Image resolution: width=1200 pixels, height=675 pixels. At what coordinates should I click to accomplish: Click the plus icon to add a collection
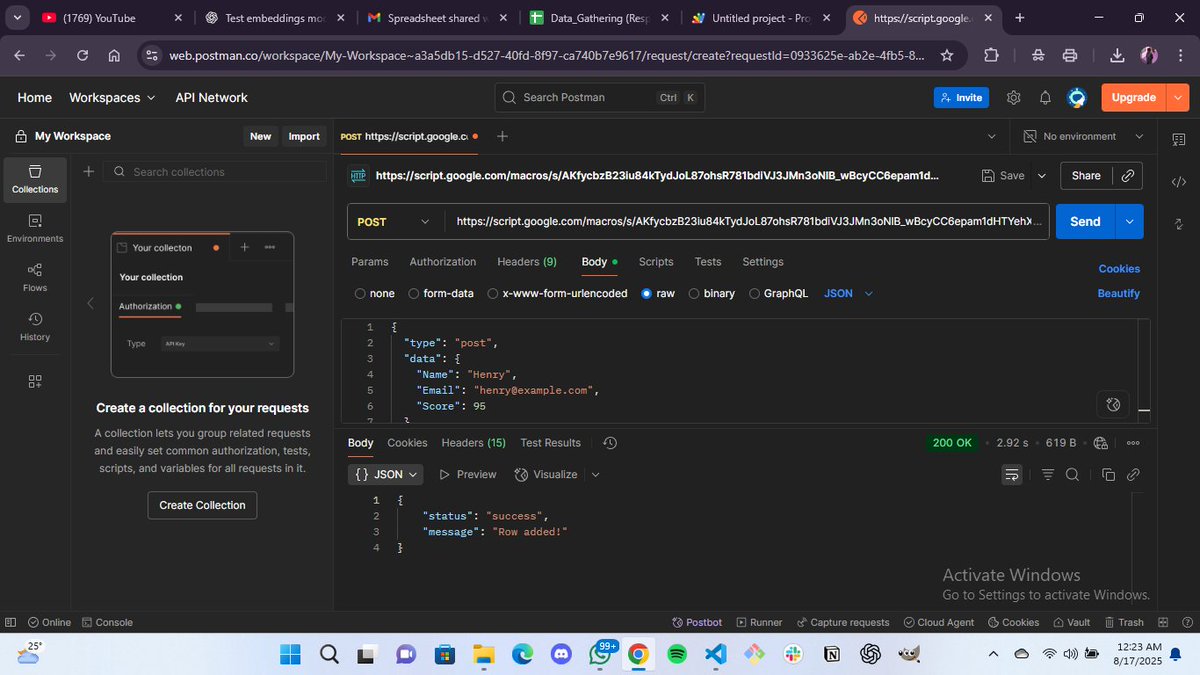(x=88, y=172)
